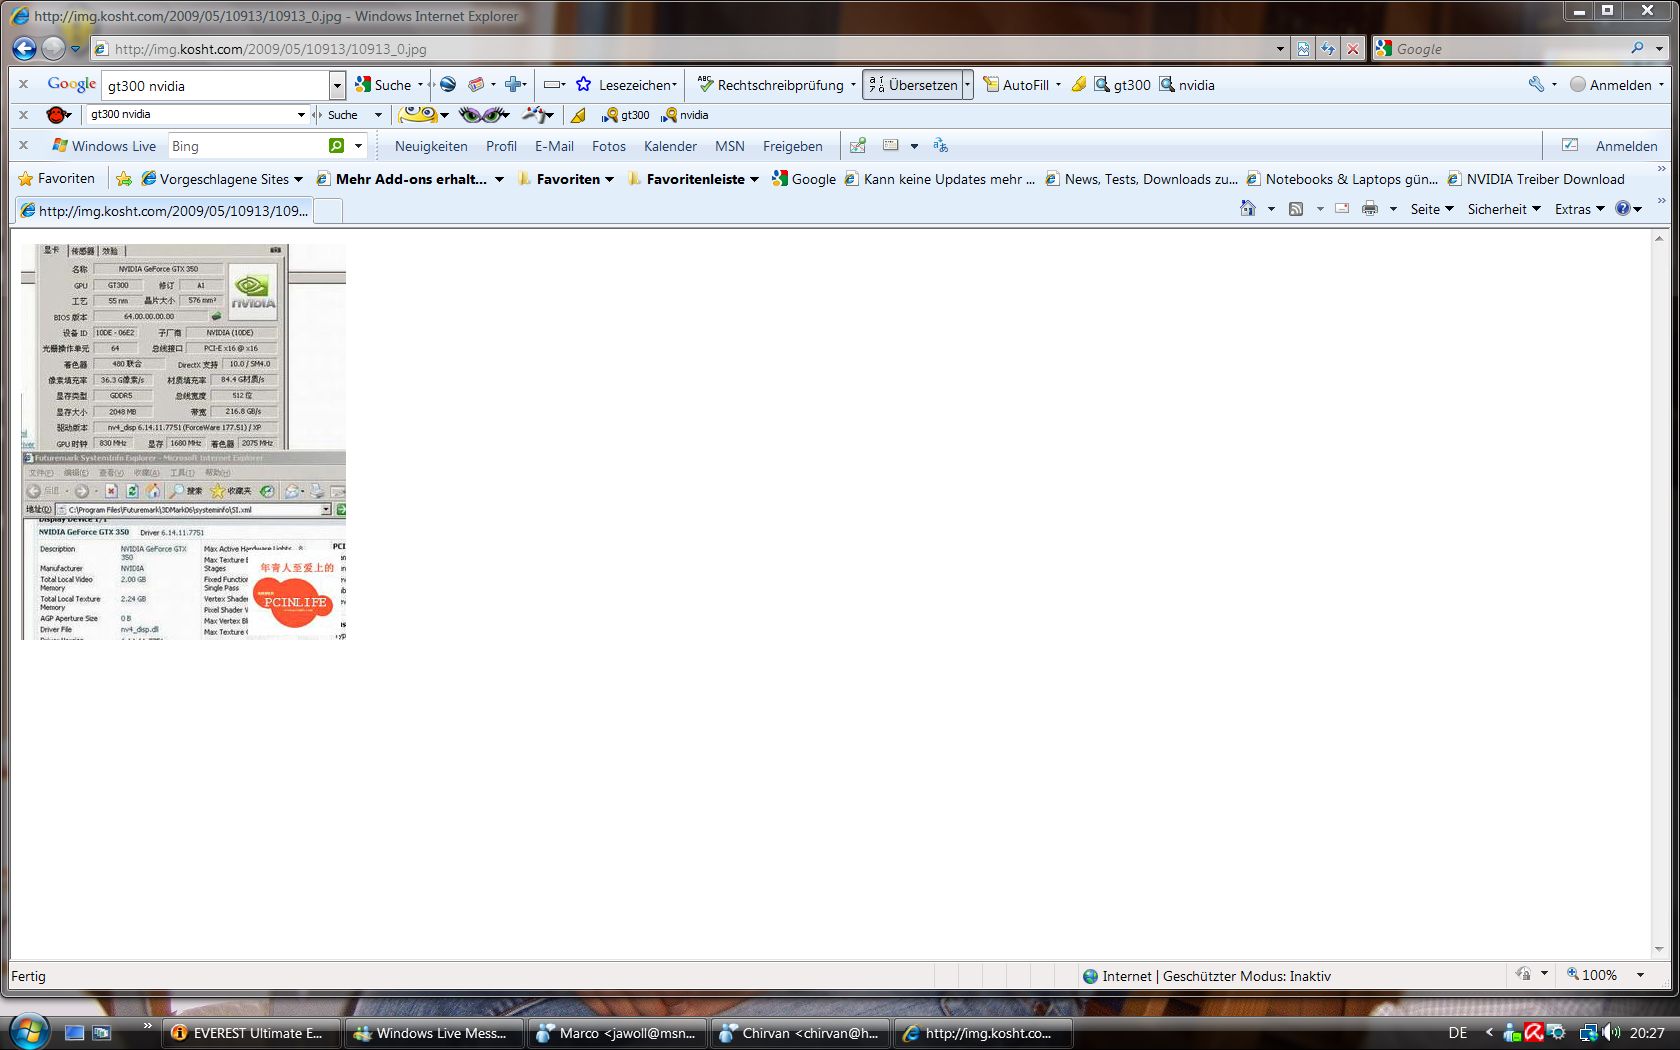Go back with the browser Back arrow
The height and width of the screenshot is (1050, 1680).
coord(25,48)
